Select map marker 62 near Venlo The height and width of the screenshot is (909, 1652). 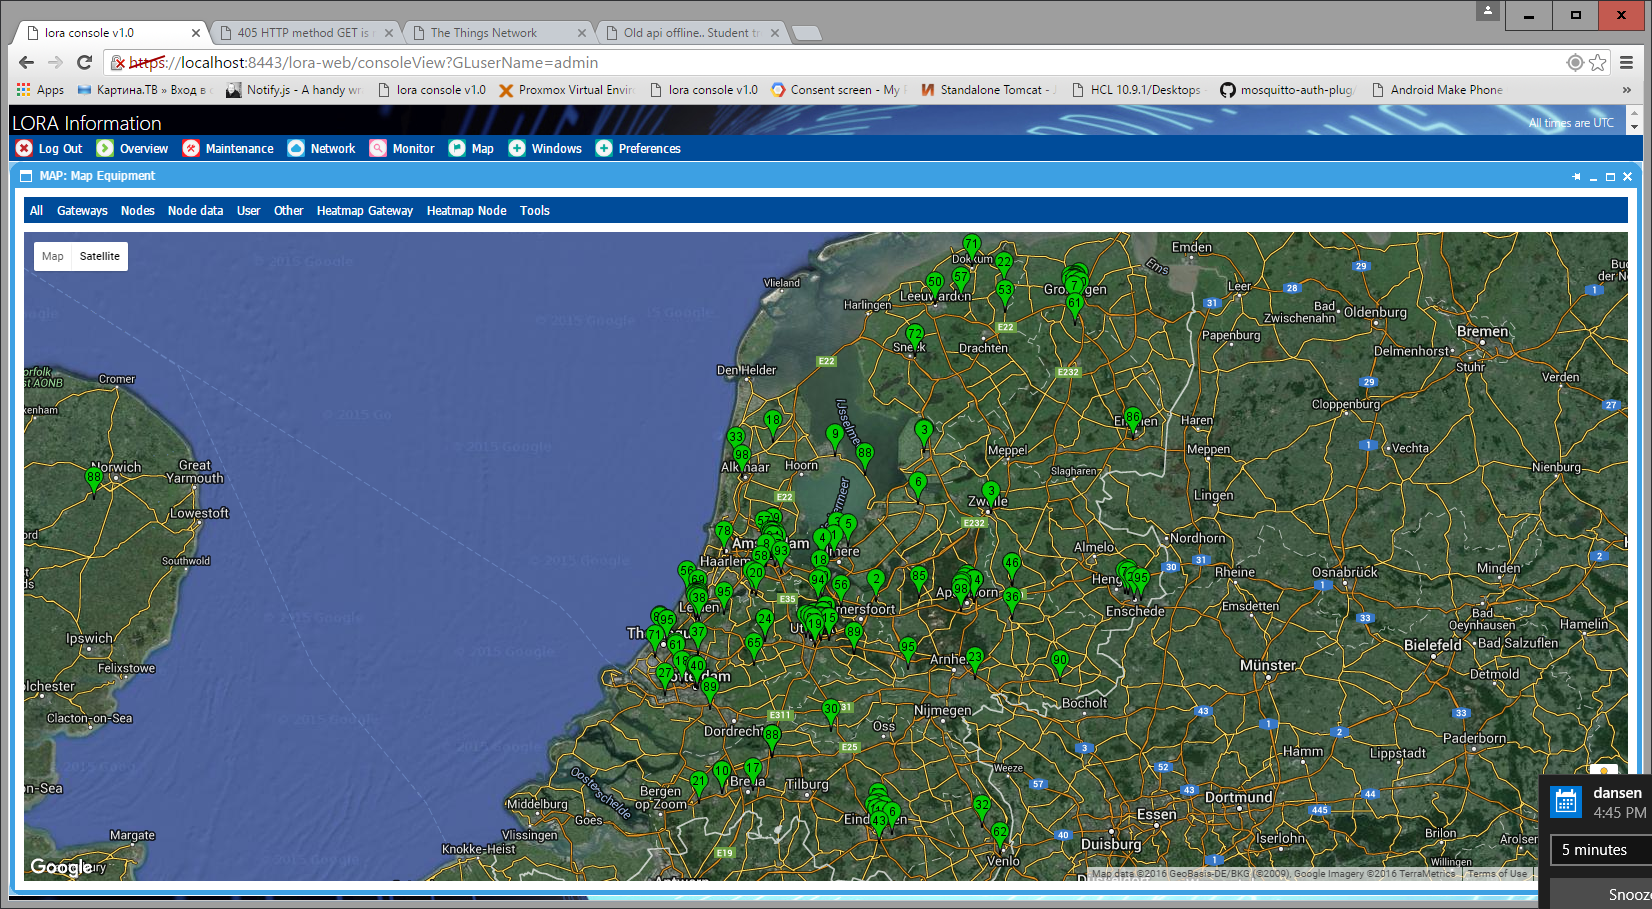[x=1000, y=834]
